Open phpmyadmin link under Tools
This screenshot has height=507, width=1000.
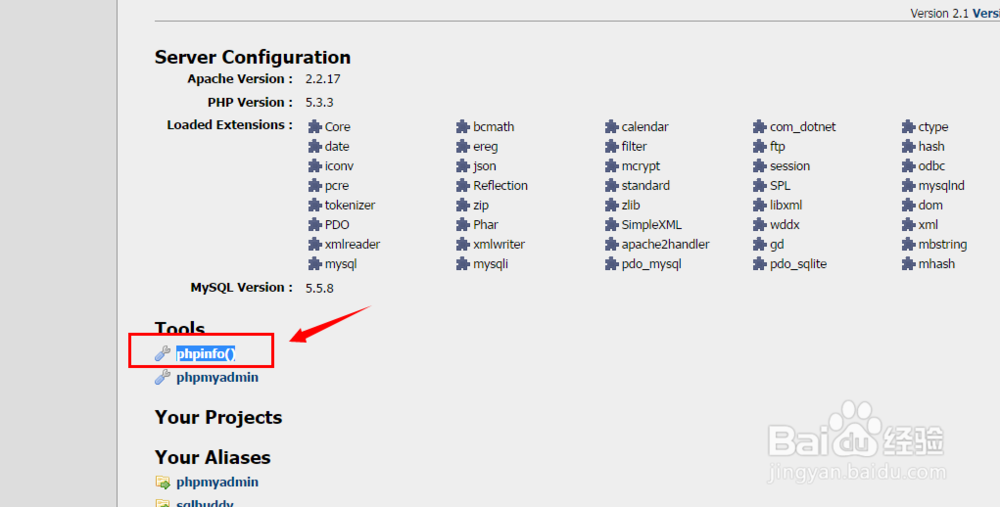pos(217,378)
